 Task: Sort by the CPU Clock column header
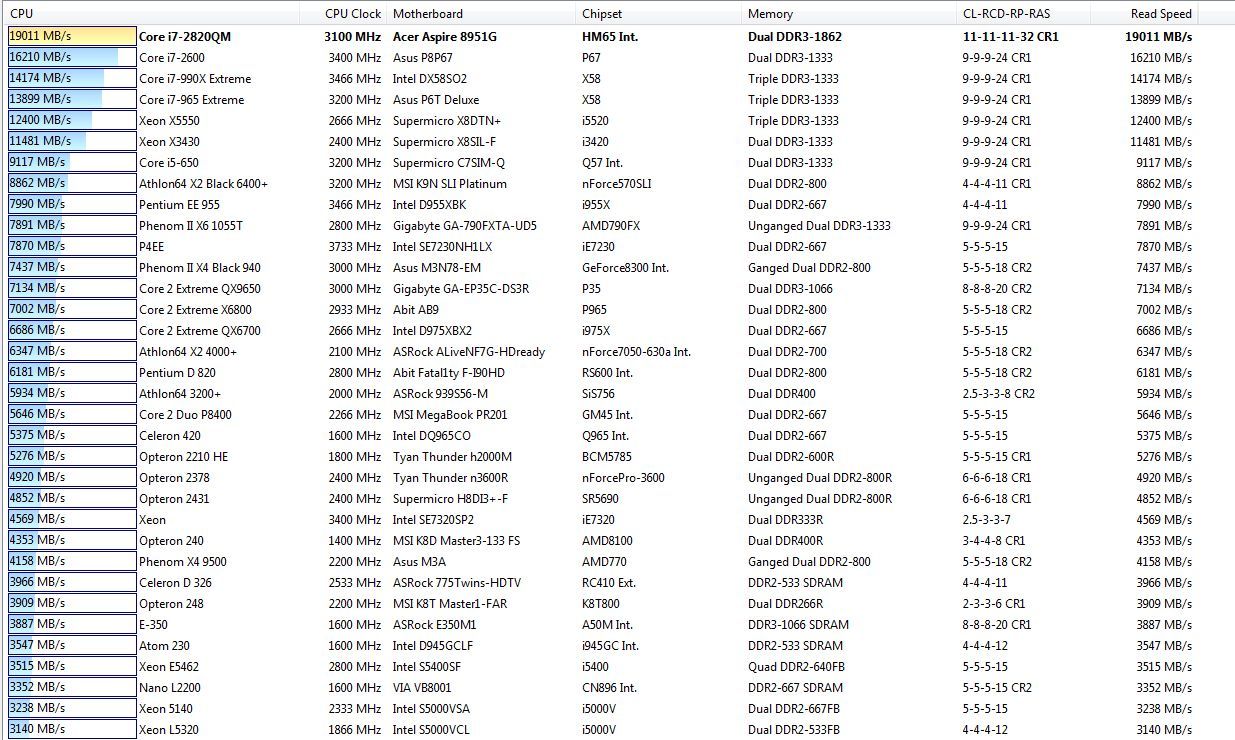click(x=343, y=13)
